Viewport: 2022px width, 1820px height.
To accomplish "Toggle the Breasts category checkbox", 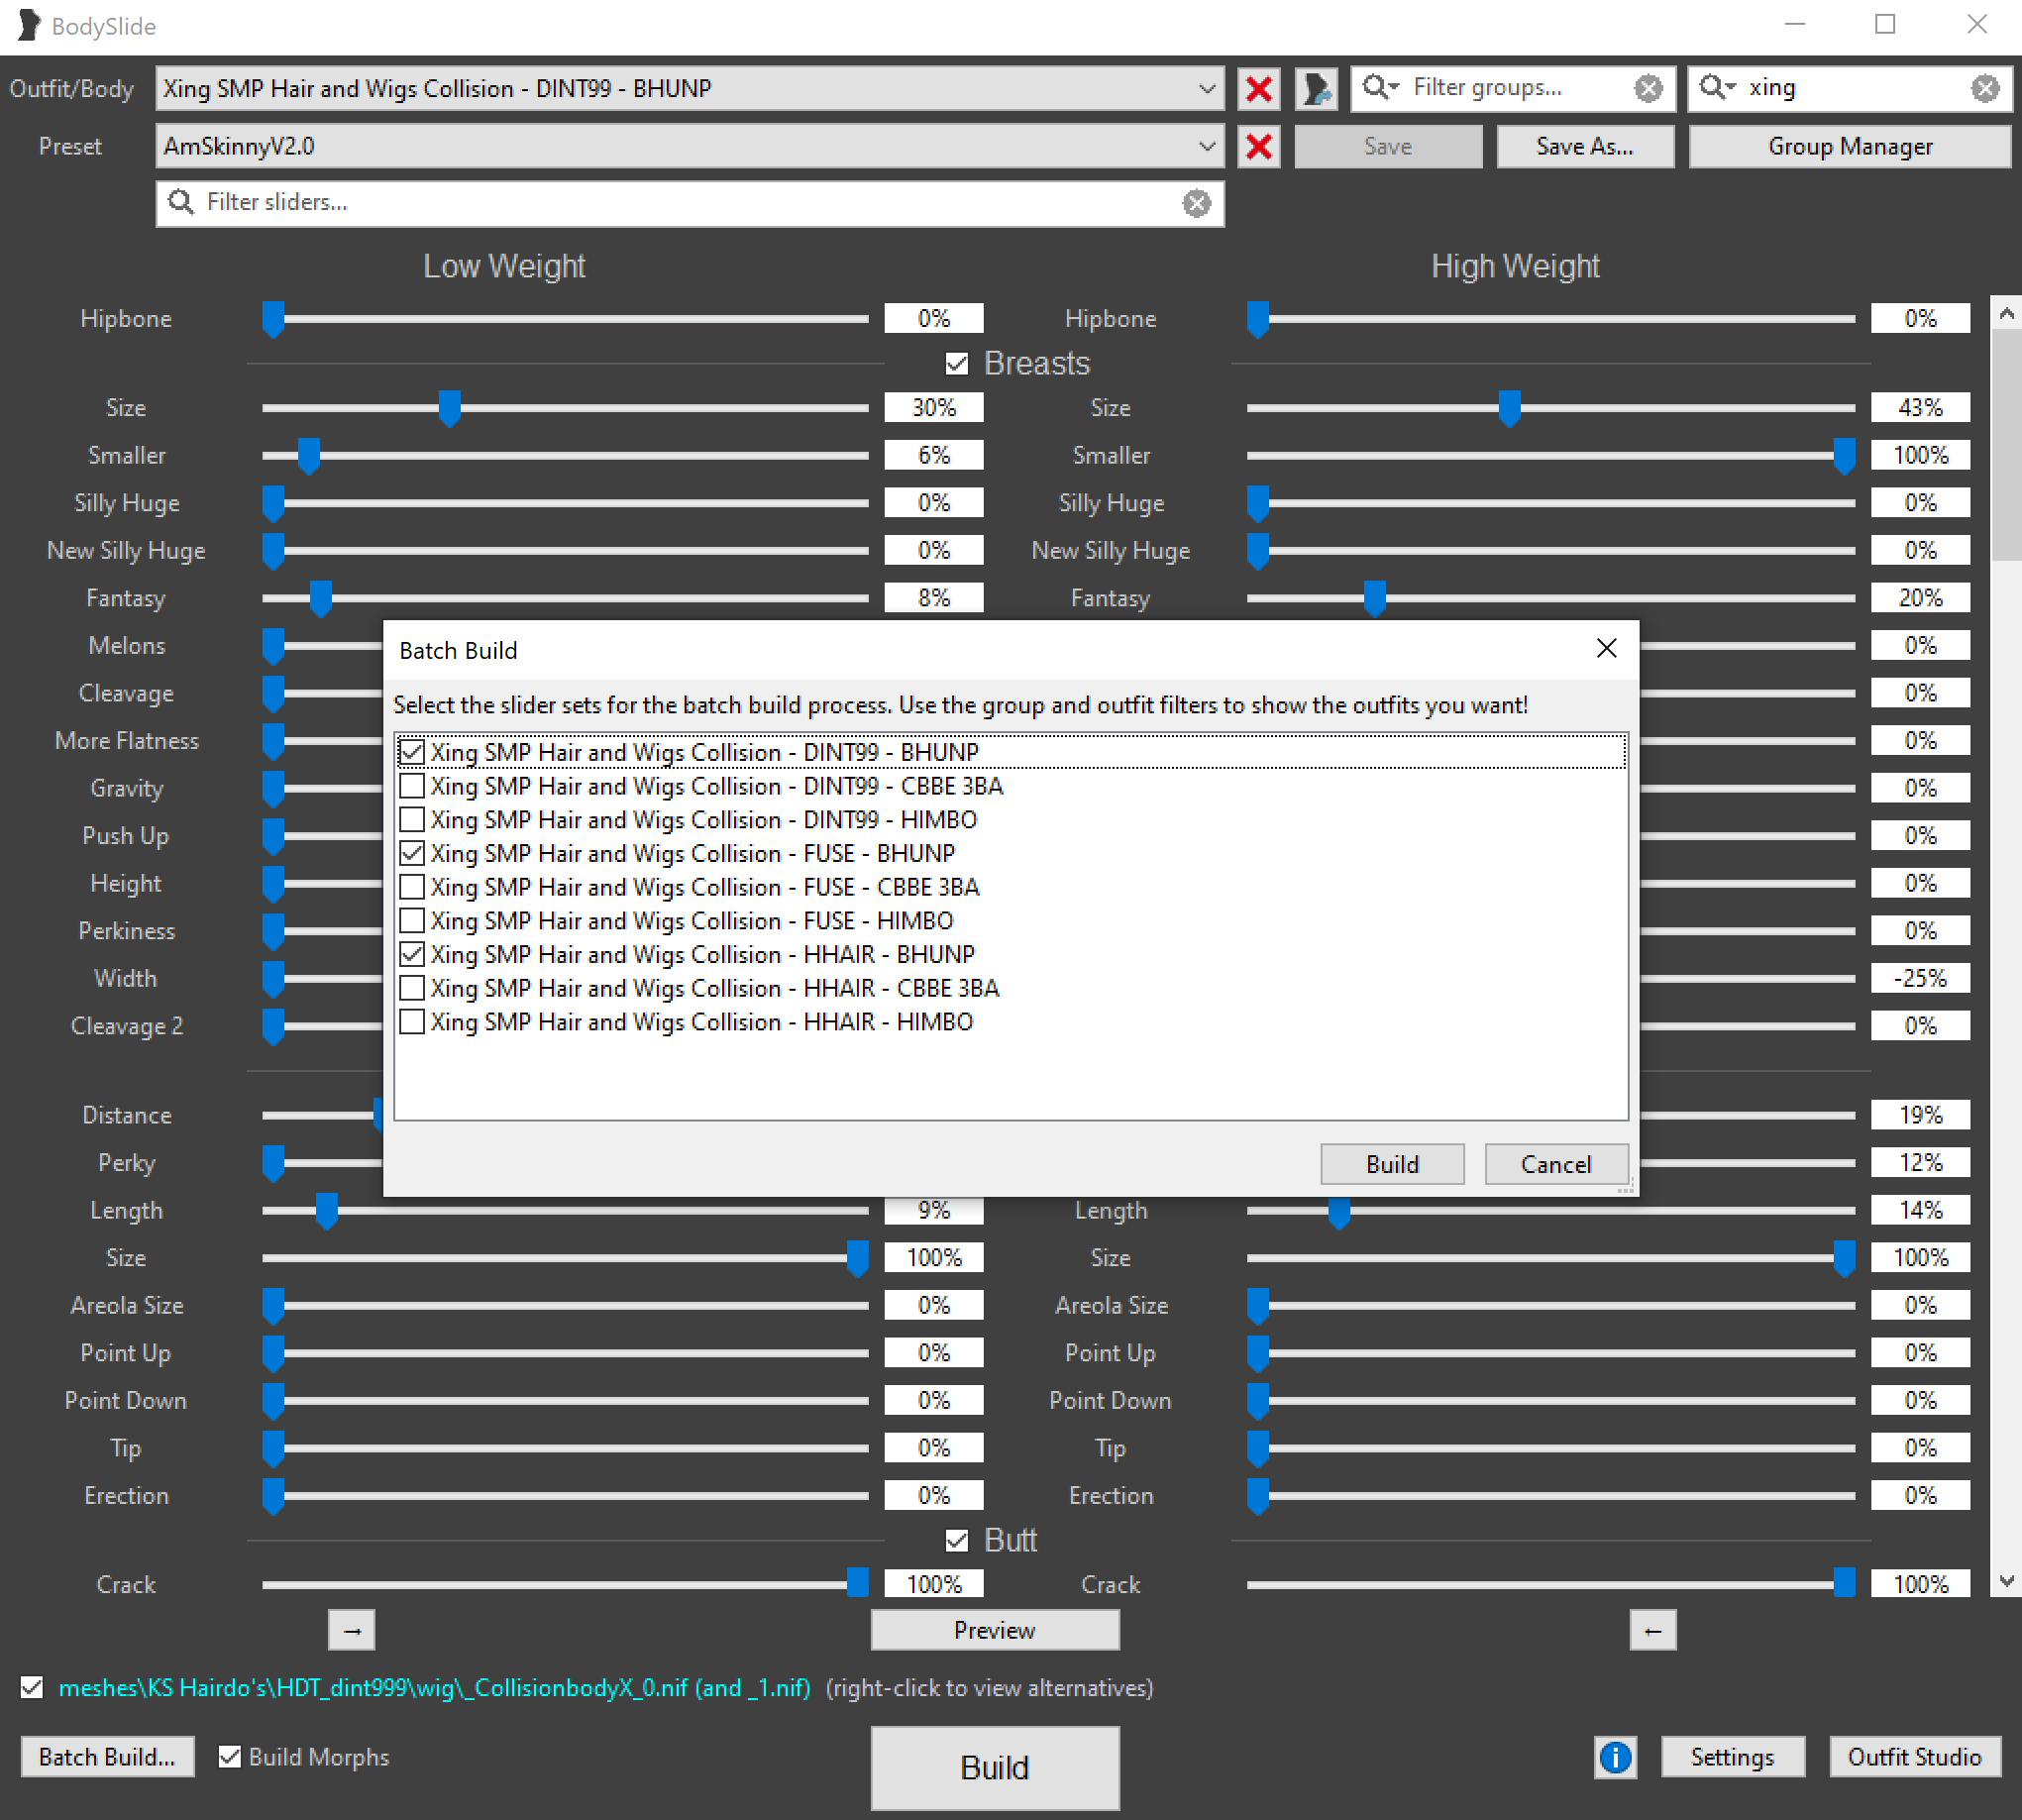I will click(956, 363).
